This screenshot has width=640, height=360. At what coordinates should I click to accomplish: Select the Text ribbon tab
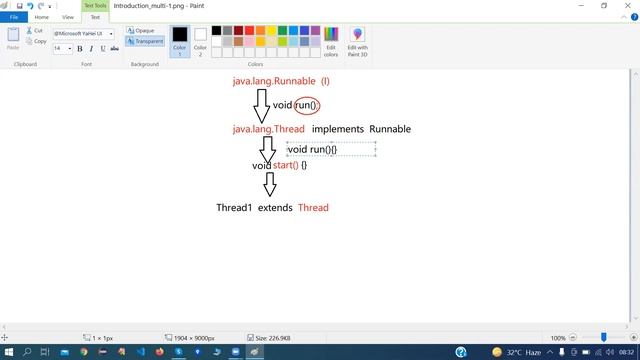point(95,17)
